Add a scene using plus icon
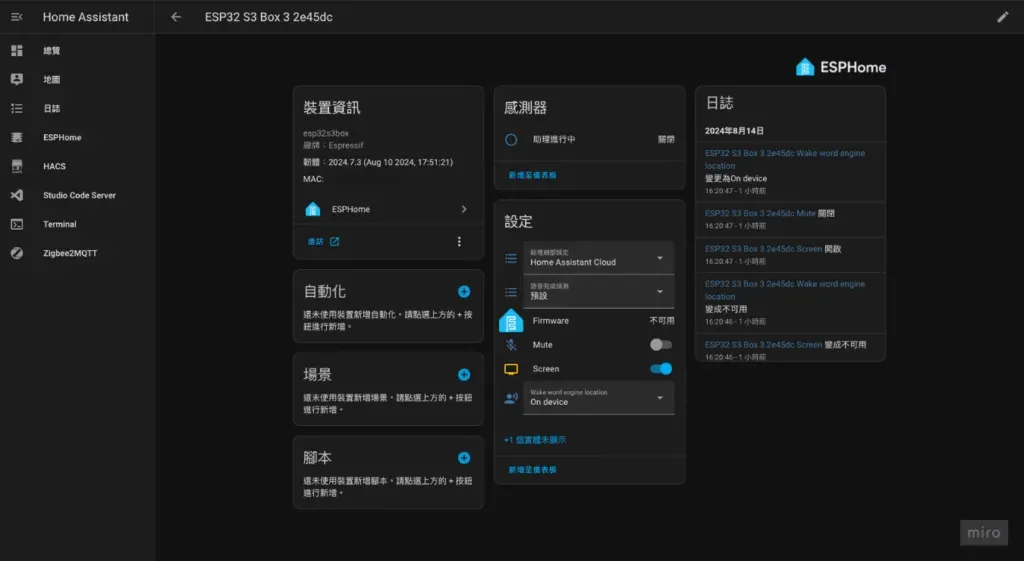 [464, 375]
